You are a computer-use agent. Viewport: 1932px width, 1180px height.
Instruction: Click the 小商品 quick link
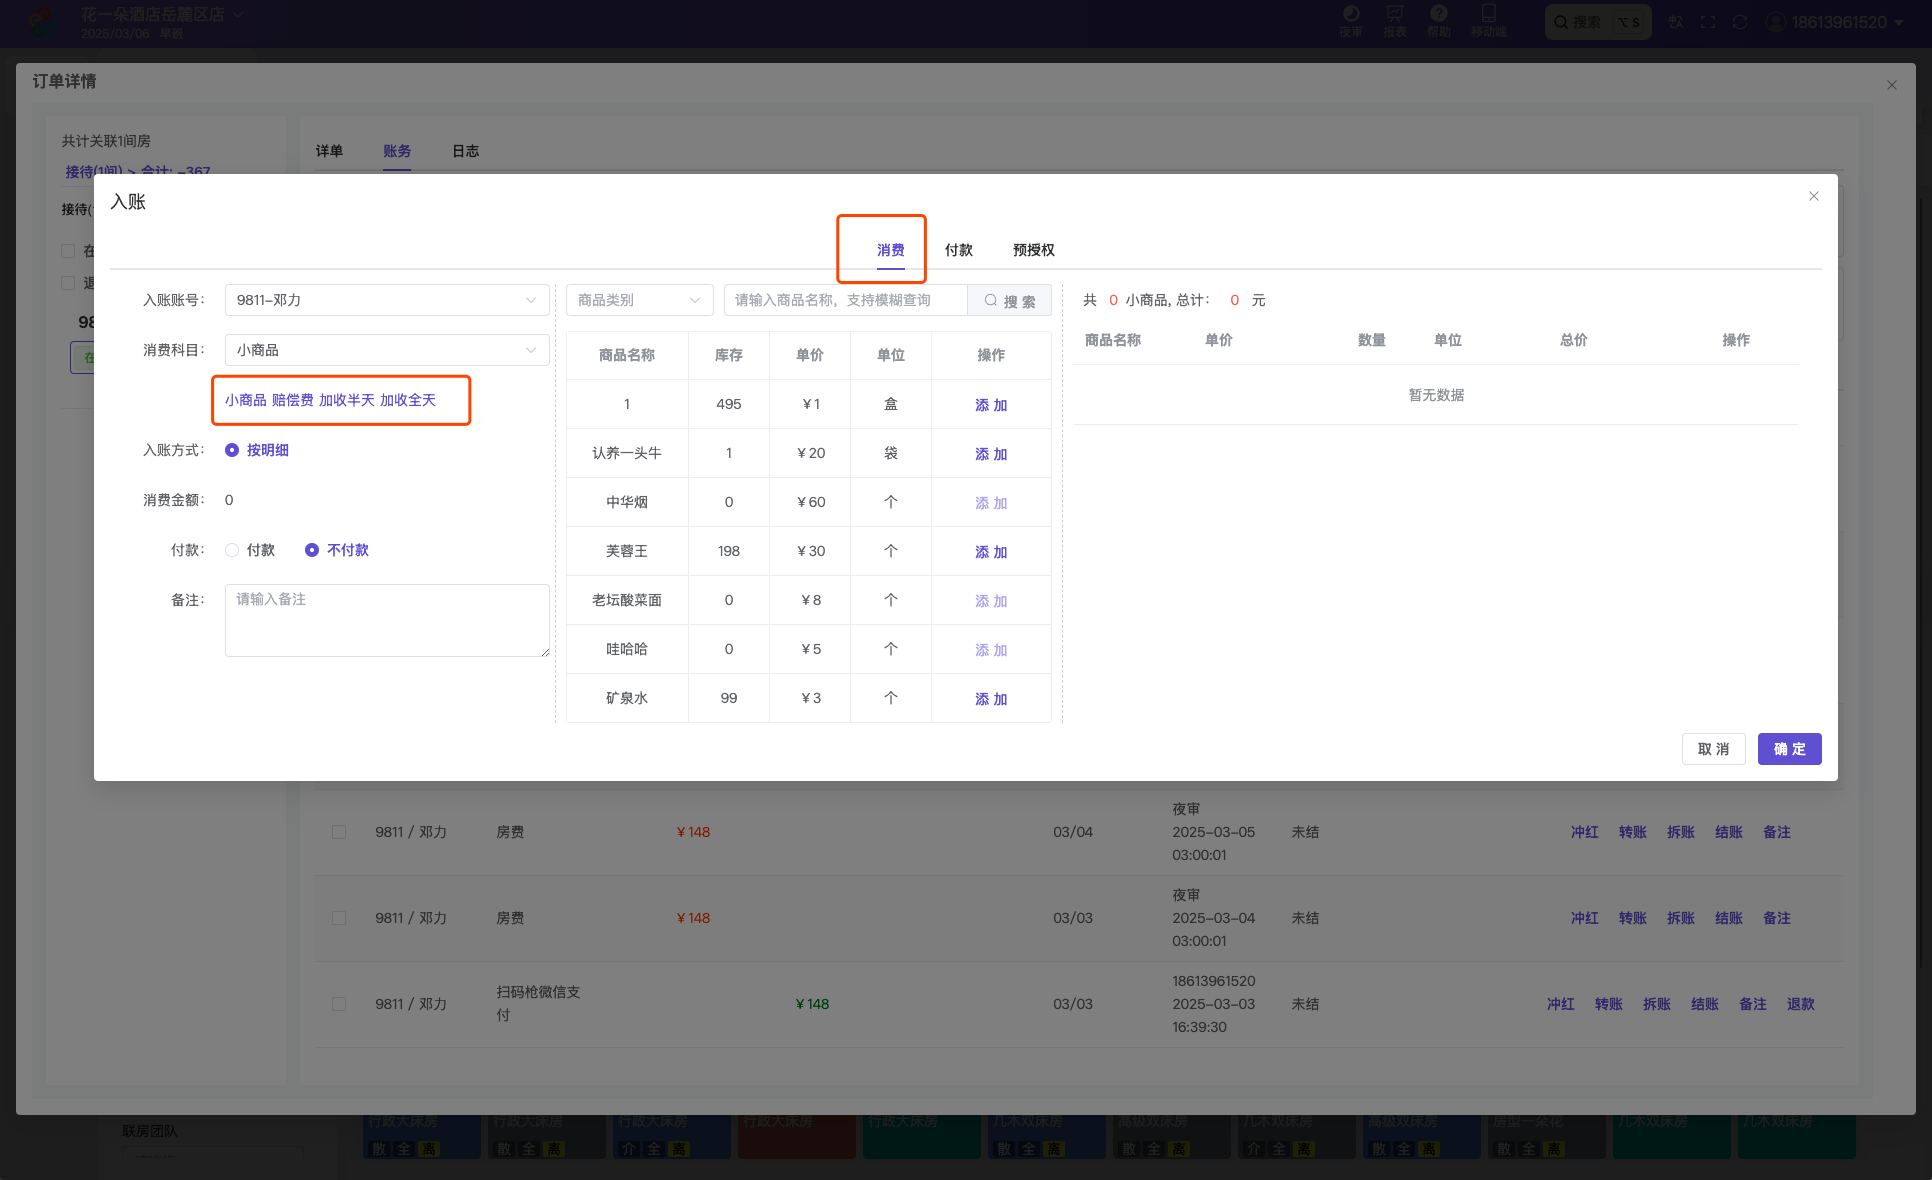(246, 400)
